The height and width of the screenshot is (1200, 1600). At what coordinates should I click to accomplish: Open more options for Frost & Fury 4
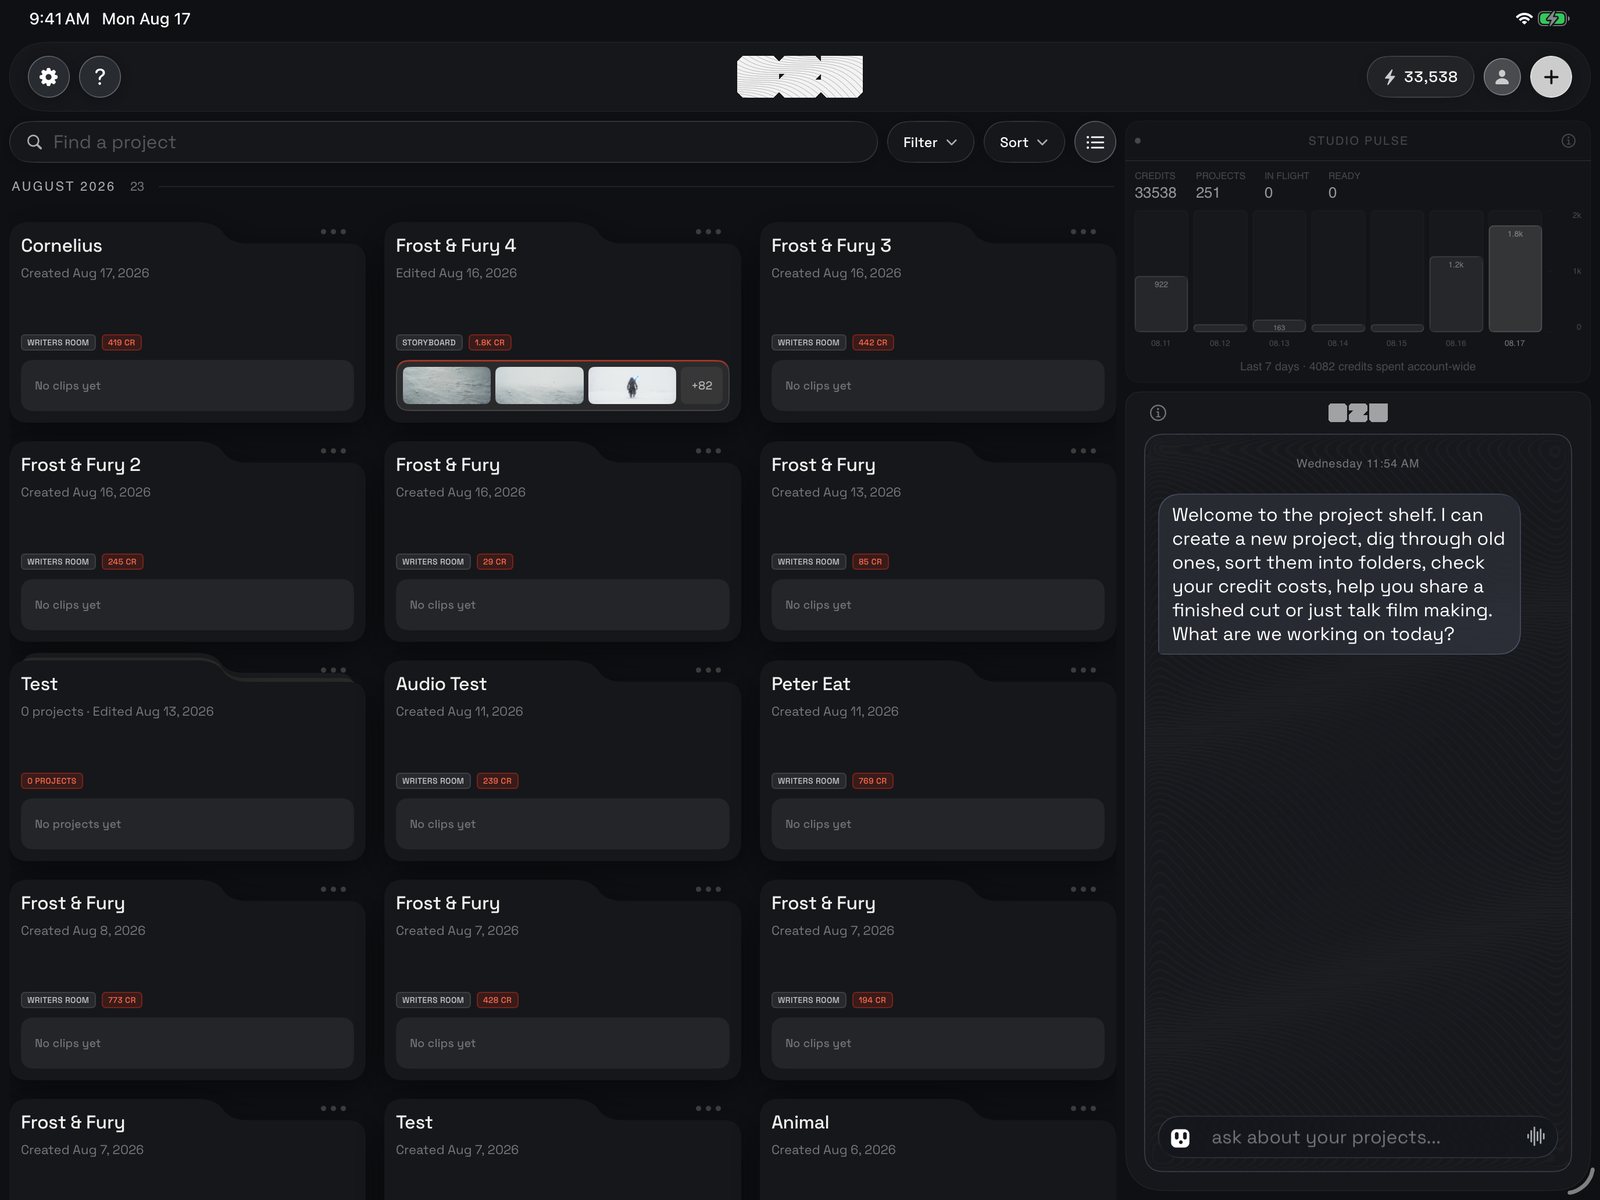point(708,232)
